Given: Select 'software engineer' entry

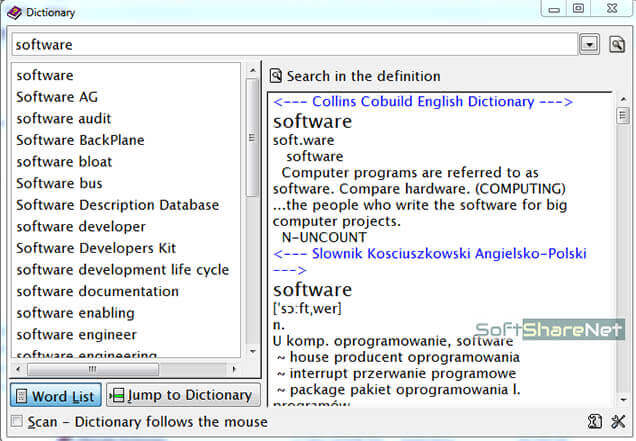Looking at the screenshot, I should [77, 334].
